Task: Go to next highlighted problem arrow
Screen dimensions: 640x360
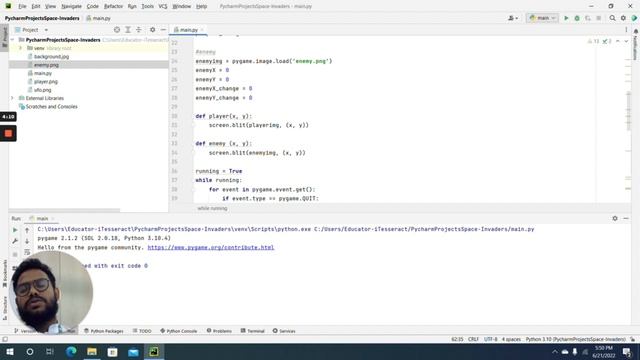Action: coord(626,41)
